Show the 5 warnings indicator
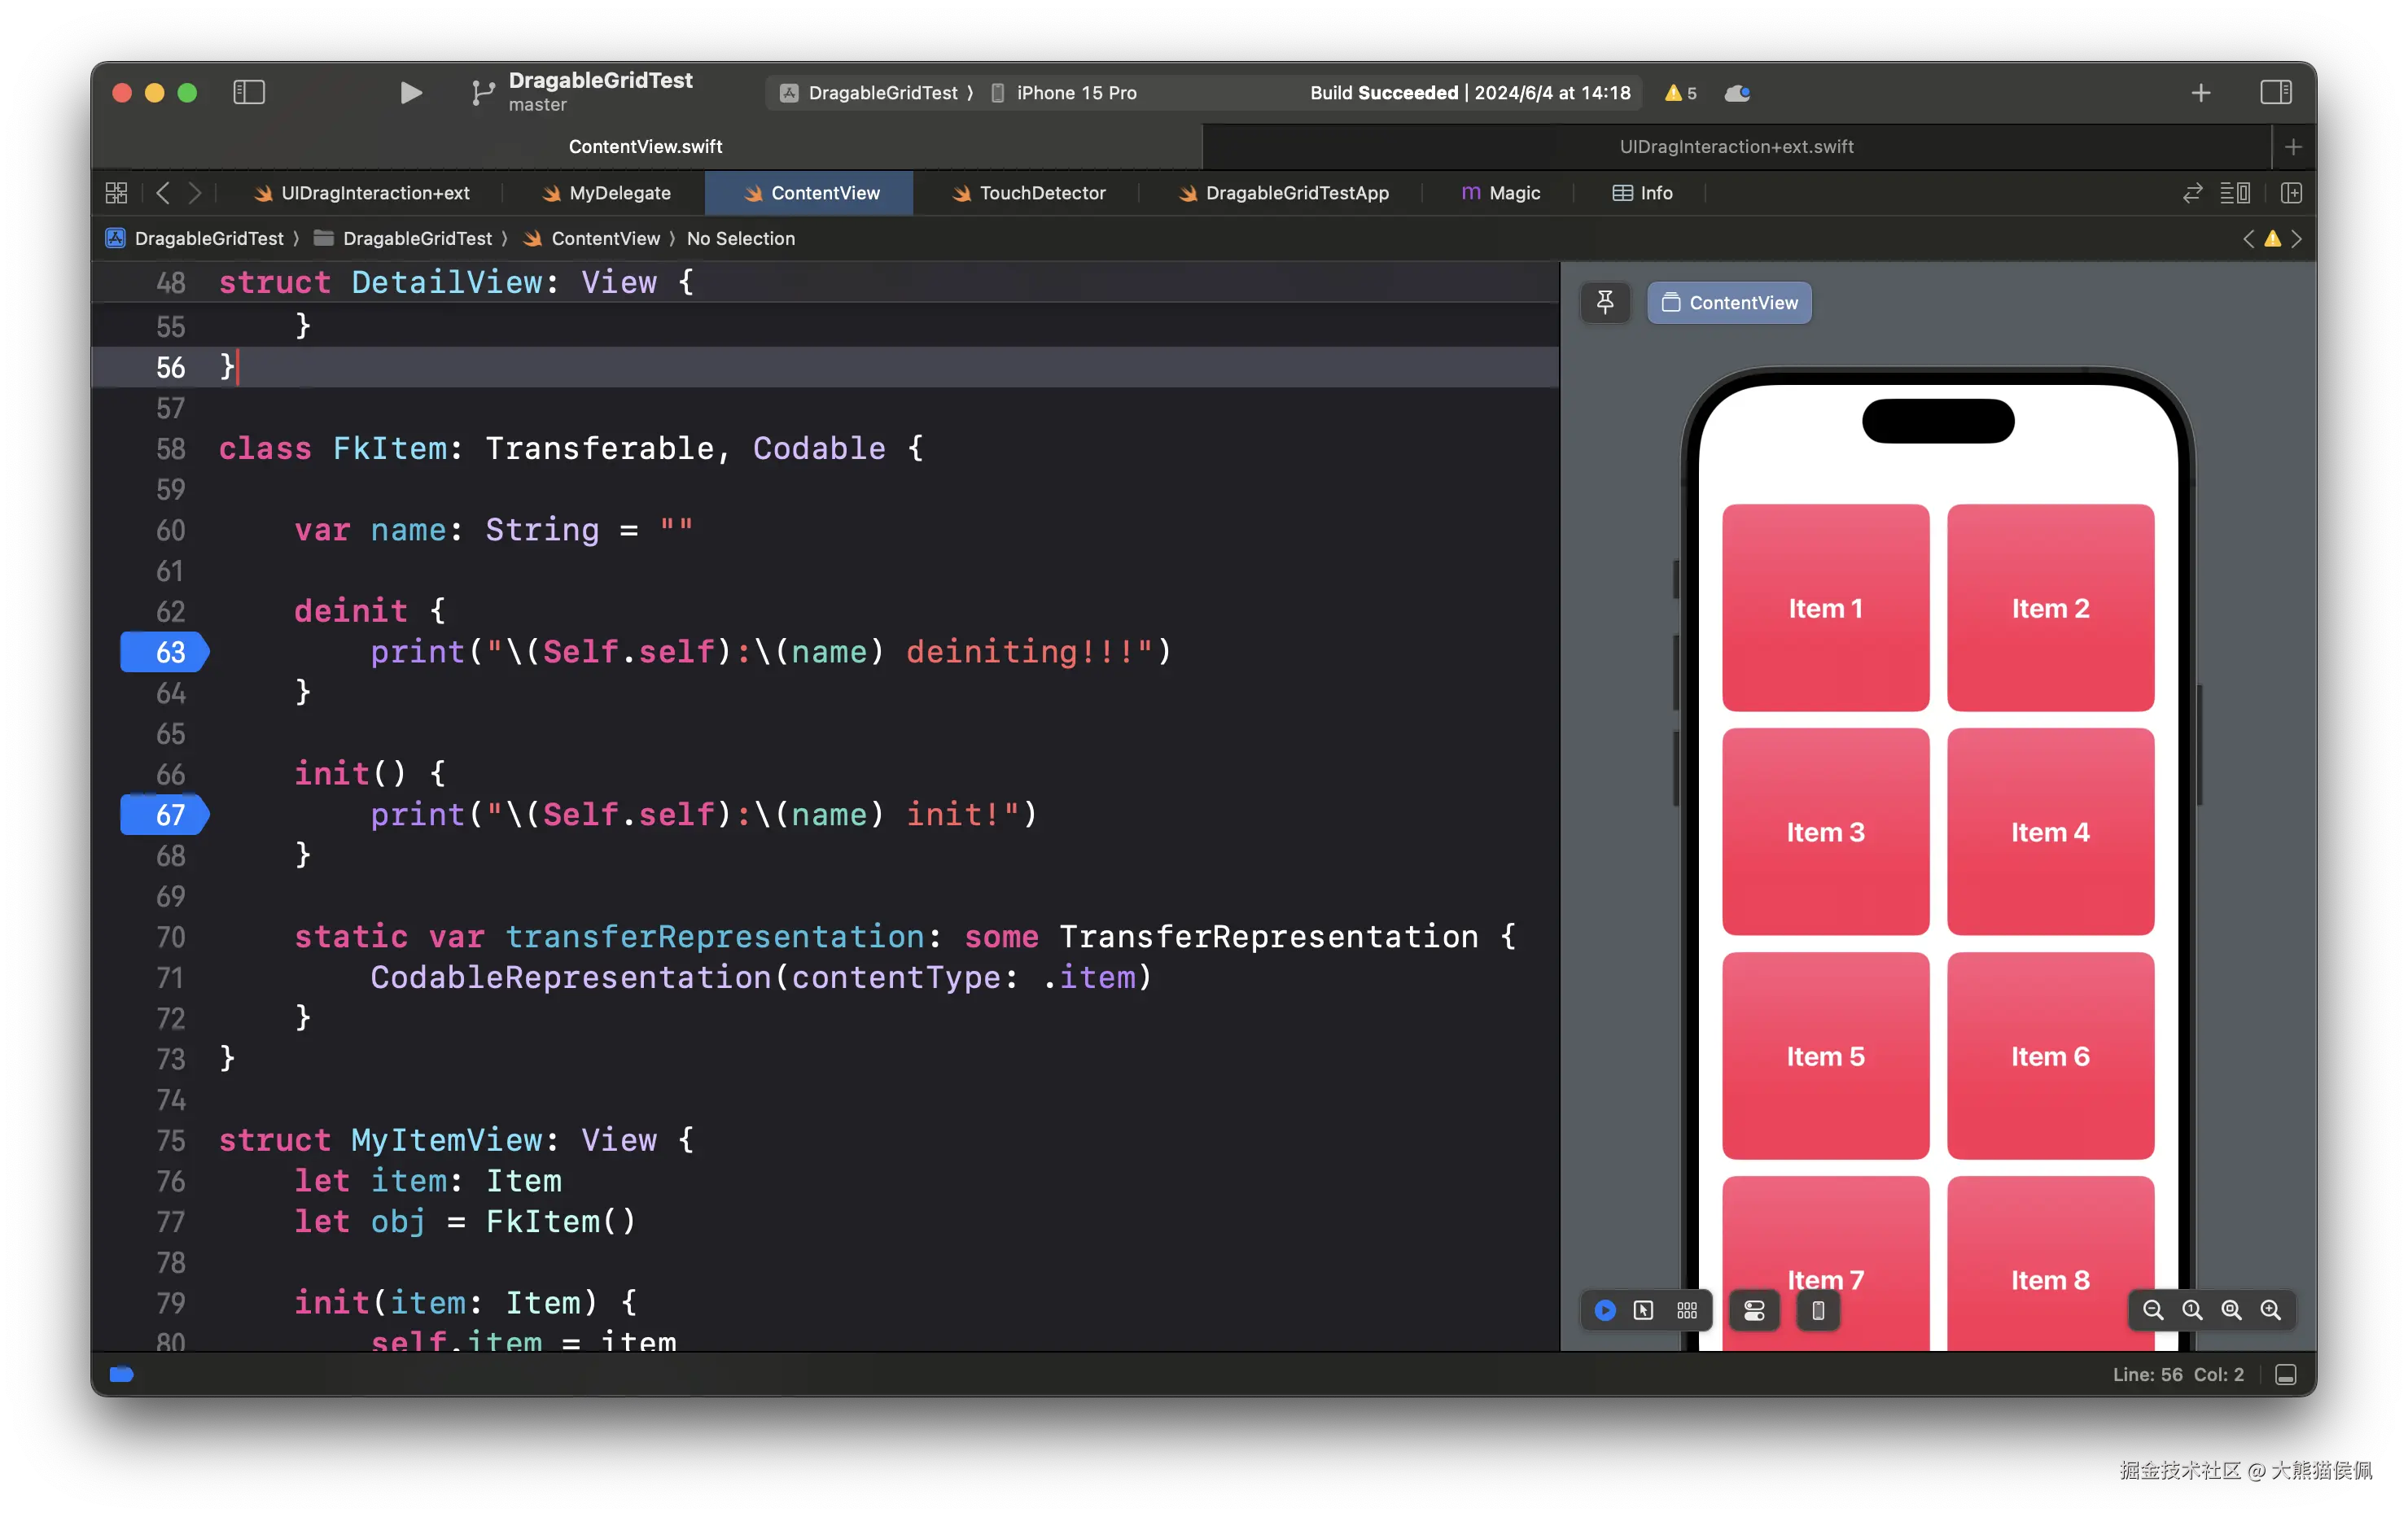The image size is (2408, 1517). coord(1681,93)
